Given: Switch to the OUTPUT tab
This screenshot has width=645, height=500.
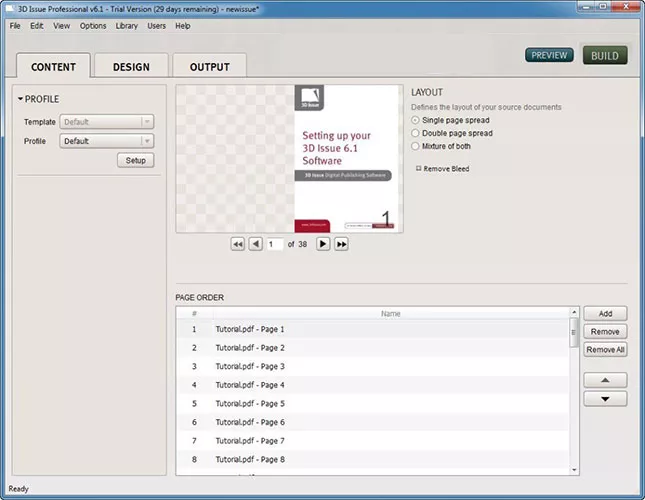Looking at the screenshot, I should pos(209,66).
